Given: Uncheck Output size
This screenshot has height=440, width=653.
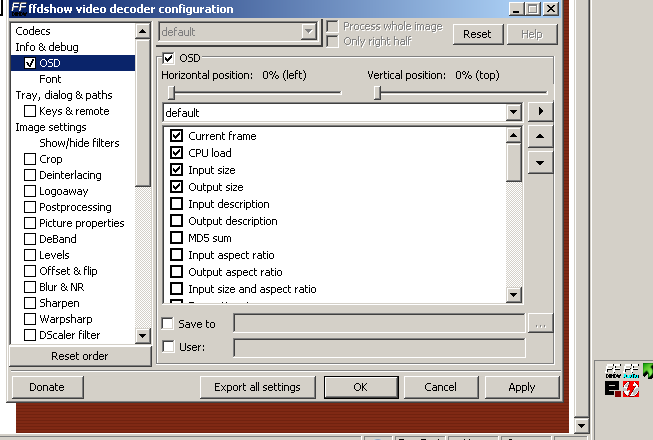Looking at the screenshot, I should (177, 186).
